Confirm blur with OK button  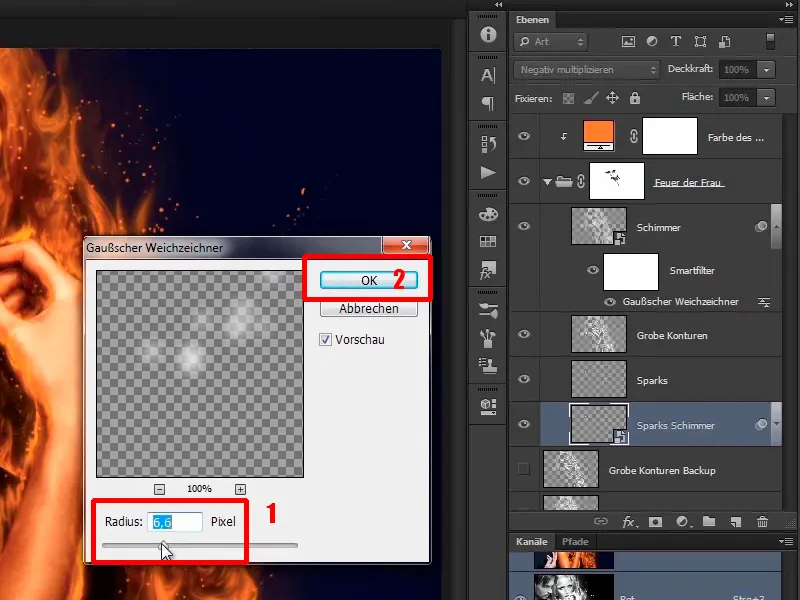click(369, 280)
